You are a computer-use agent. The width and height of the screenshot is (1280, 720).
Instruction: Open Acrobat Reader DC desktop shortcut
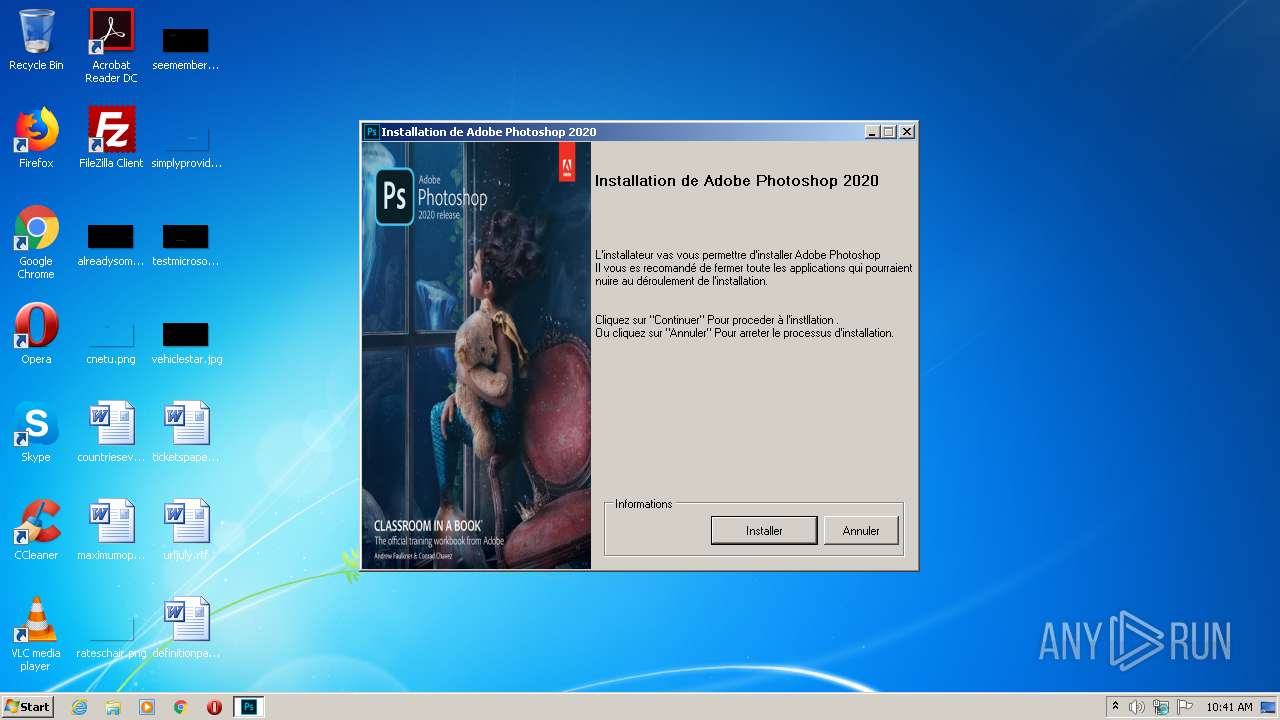point(111,46)
